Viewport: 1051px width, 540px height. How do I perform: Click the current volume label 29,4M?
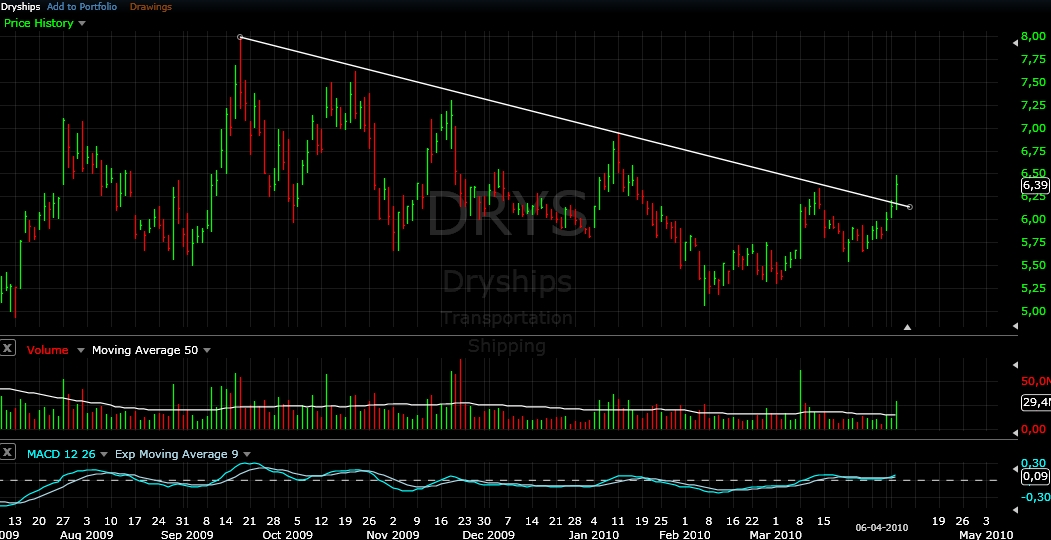tap(1036, 402)
